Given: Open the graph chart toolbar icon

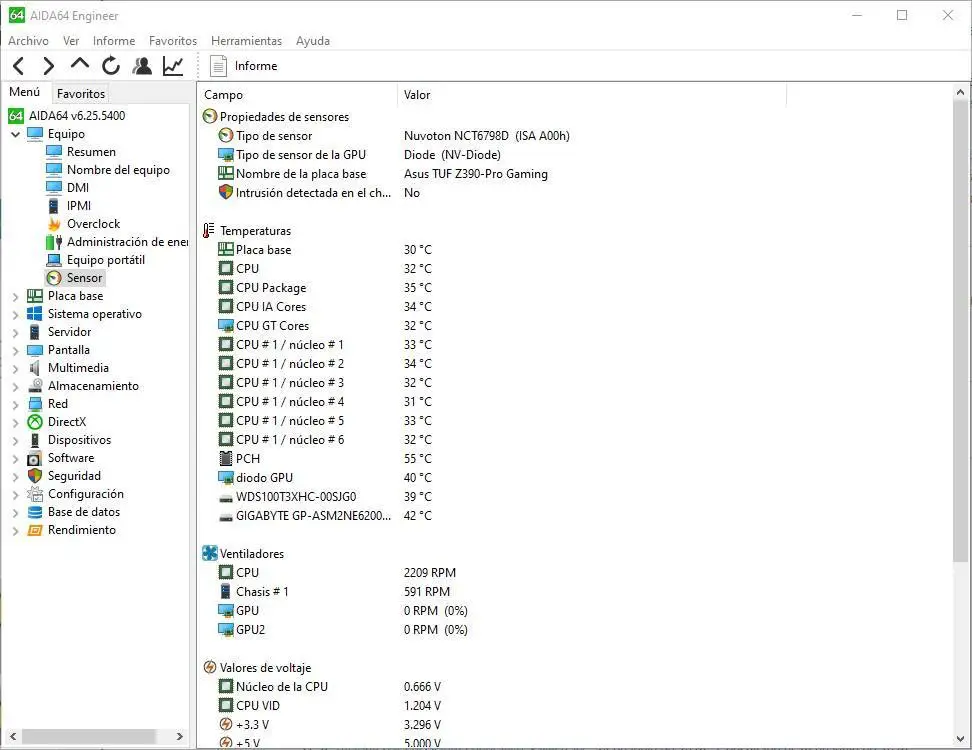Looking at the screenshot, I should point(173,66).
